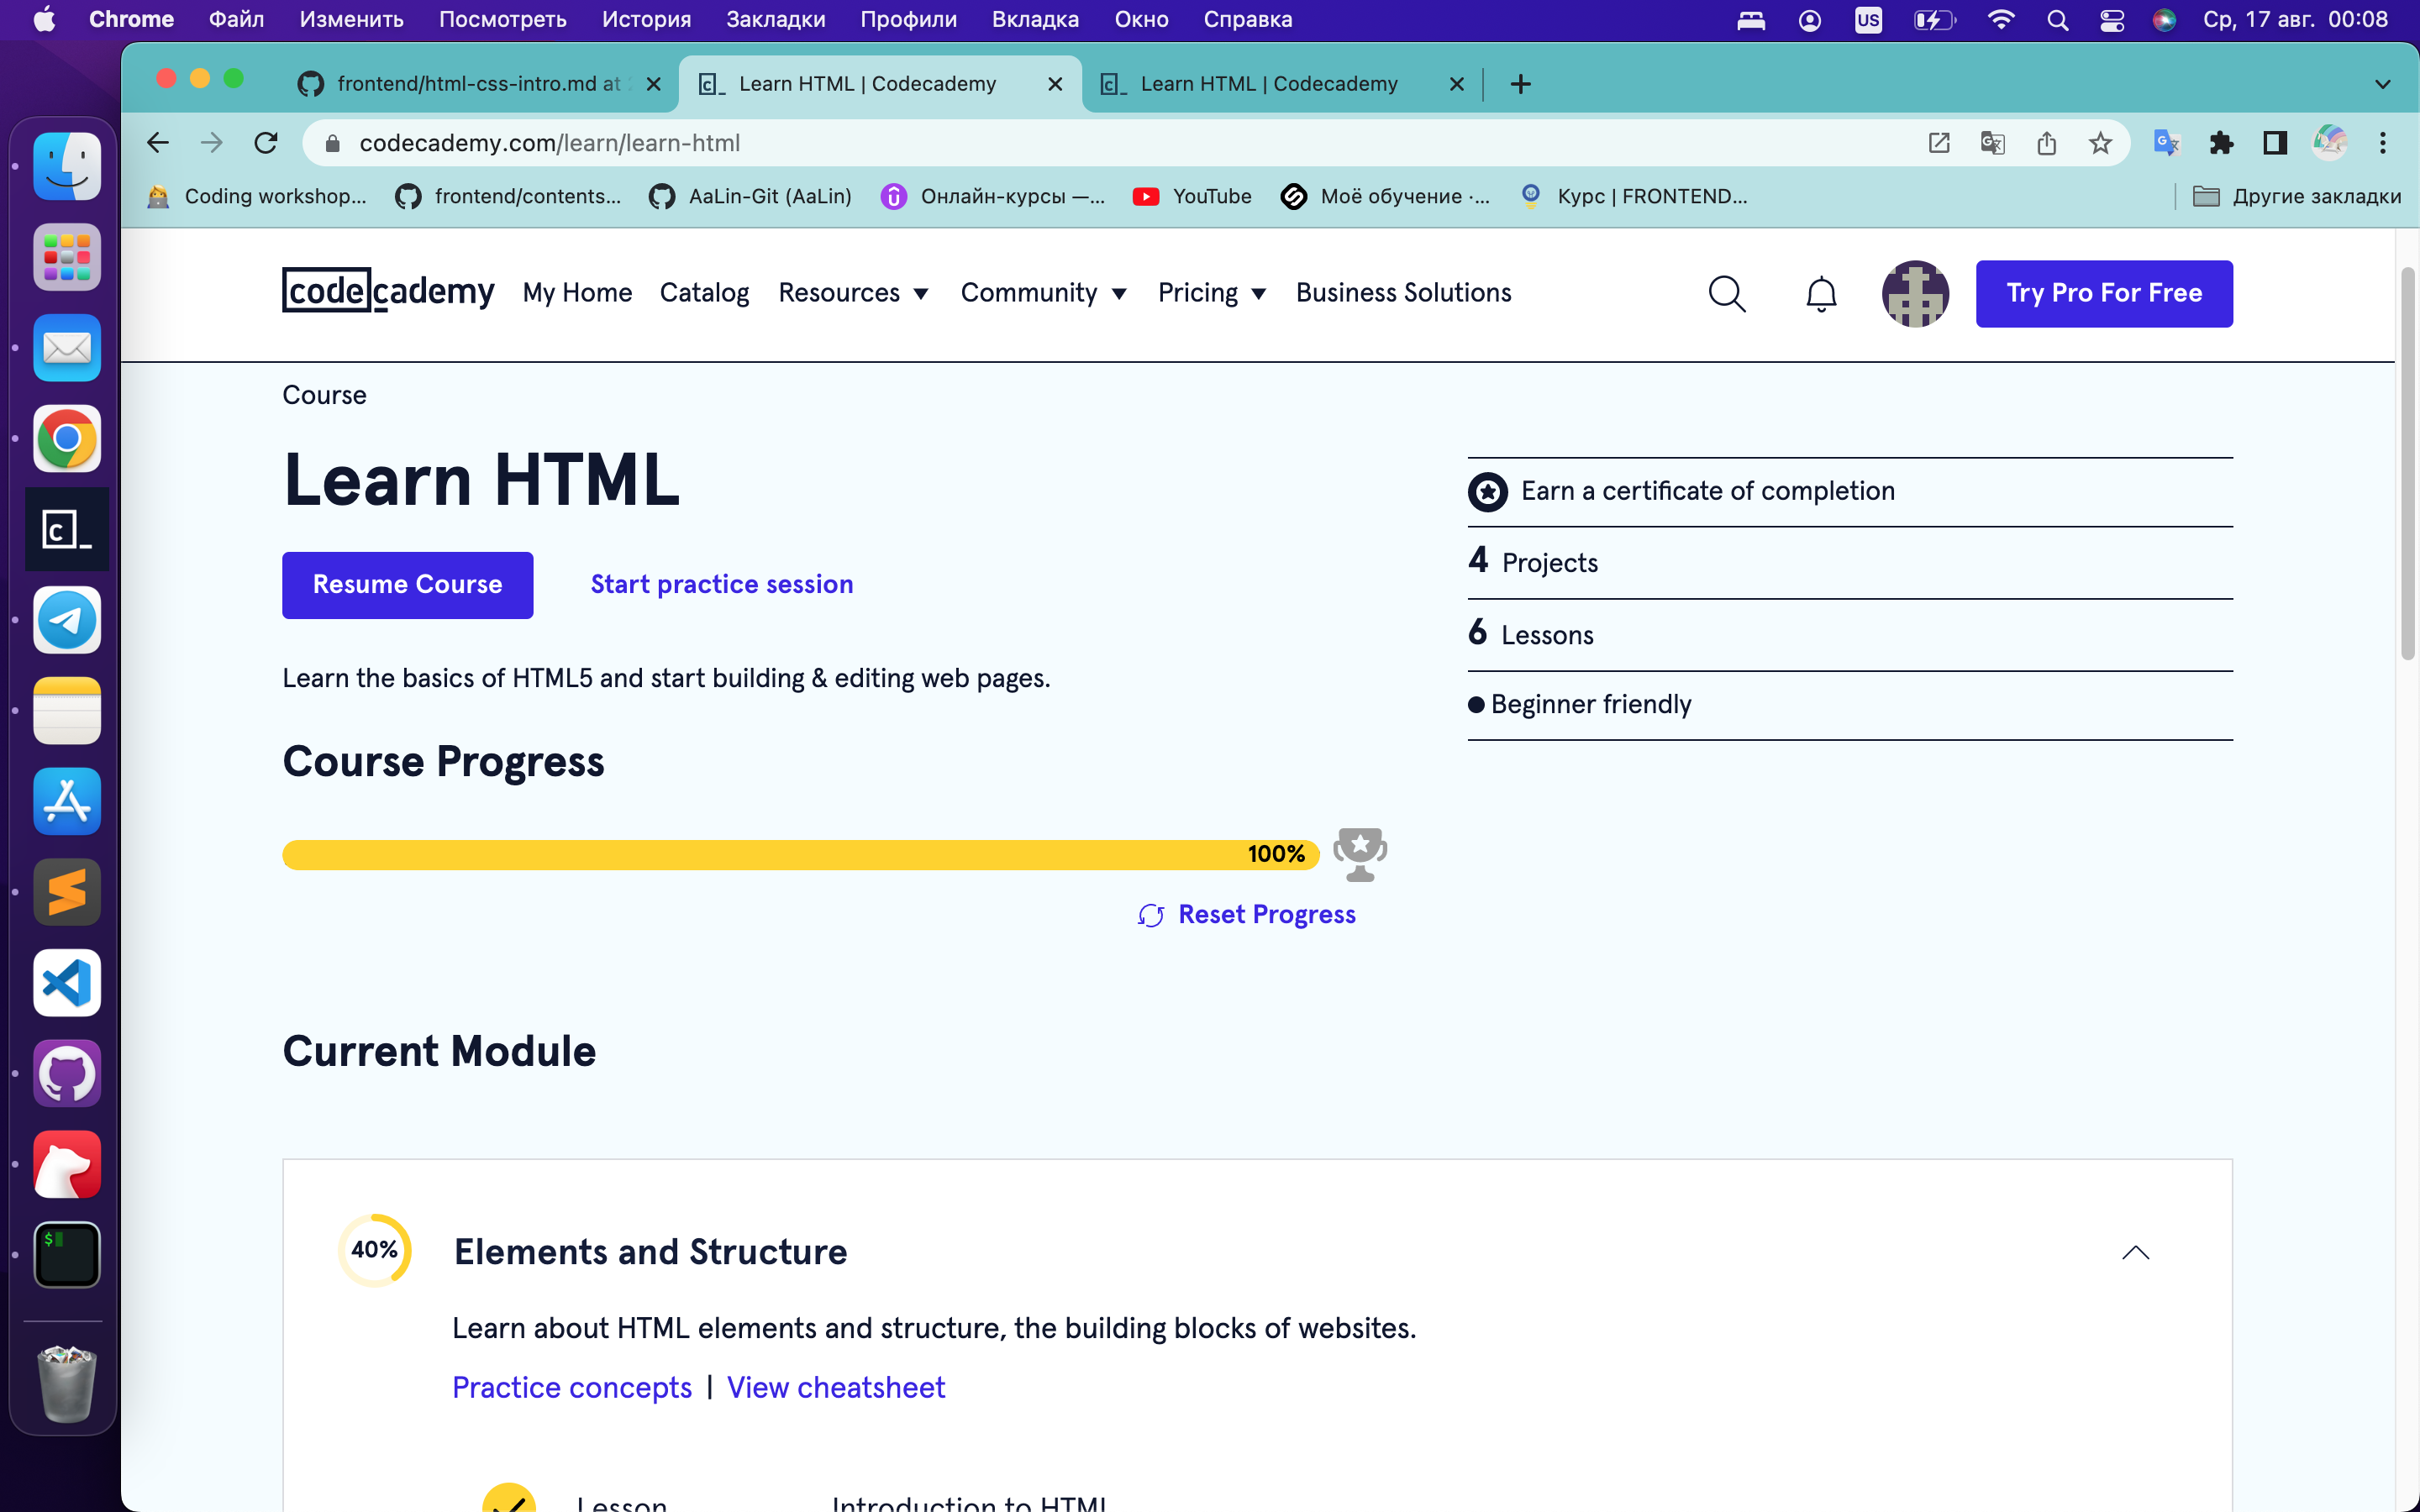Image resolution: width=2420 pixels, height=1512 pixels.
Task: Open View cheatsheet link
Action: (x=836, y=1388)
